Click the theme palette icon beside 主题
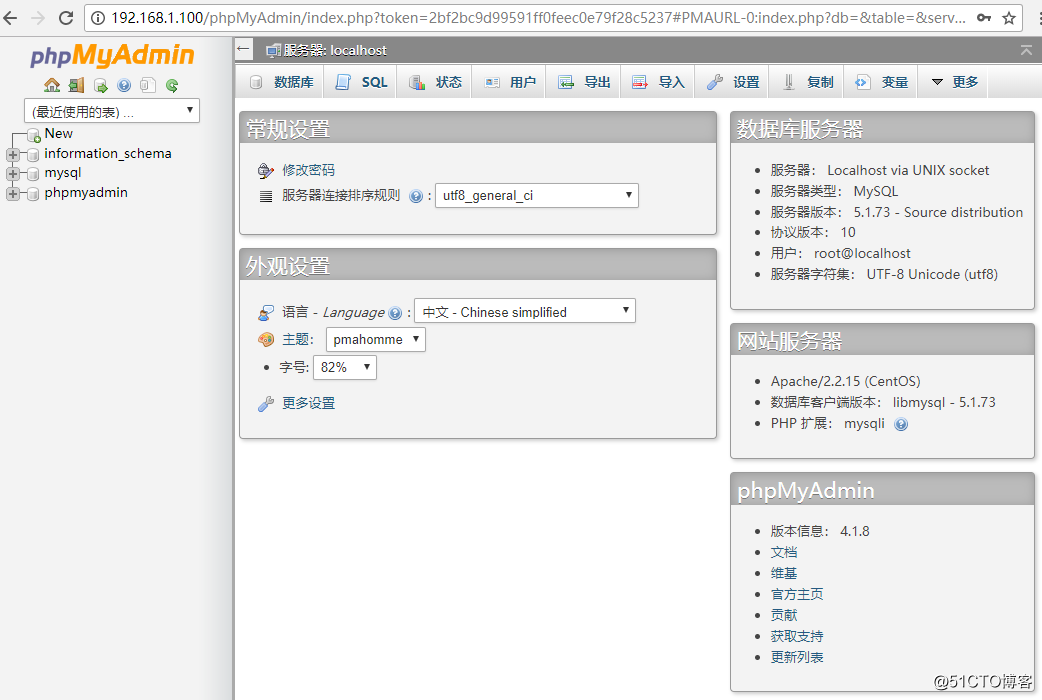 [x=266, y=340]
